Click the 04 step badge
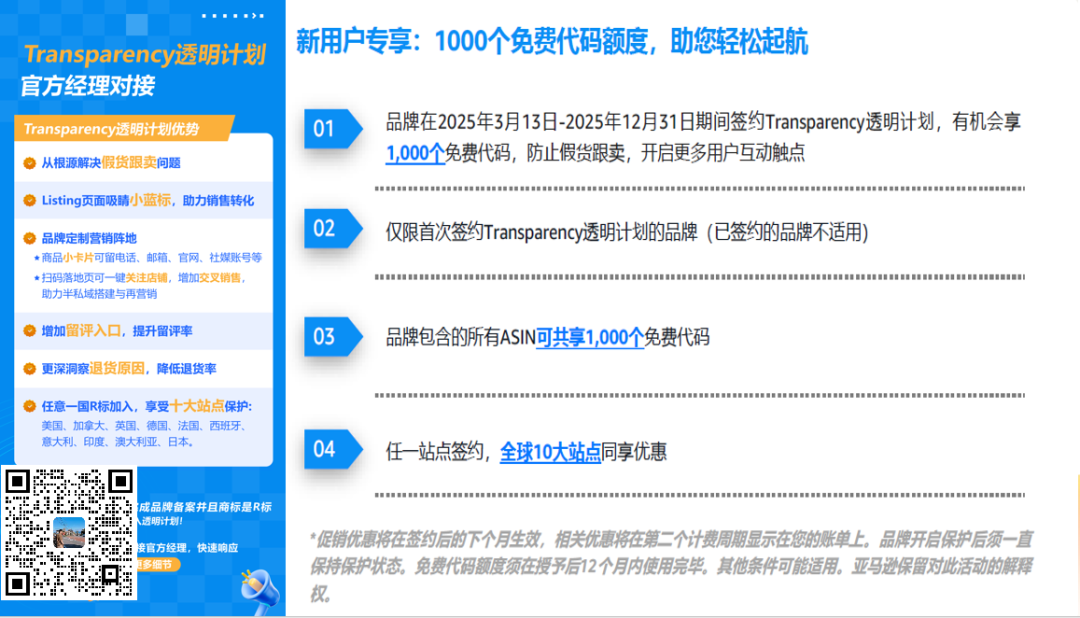 (333, 449)
